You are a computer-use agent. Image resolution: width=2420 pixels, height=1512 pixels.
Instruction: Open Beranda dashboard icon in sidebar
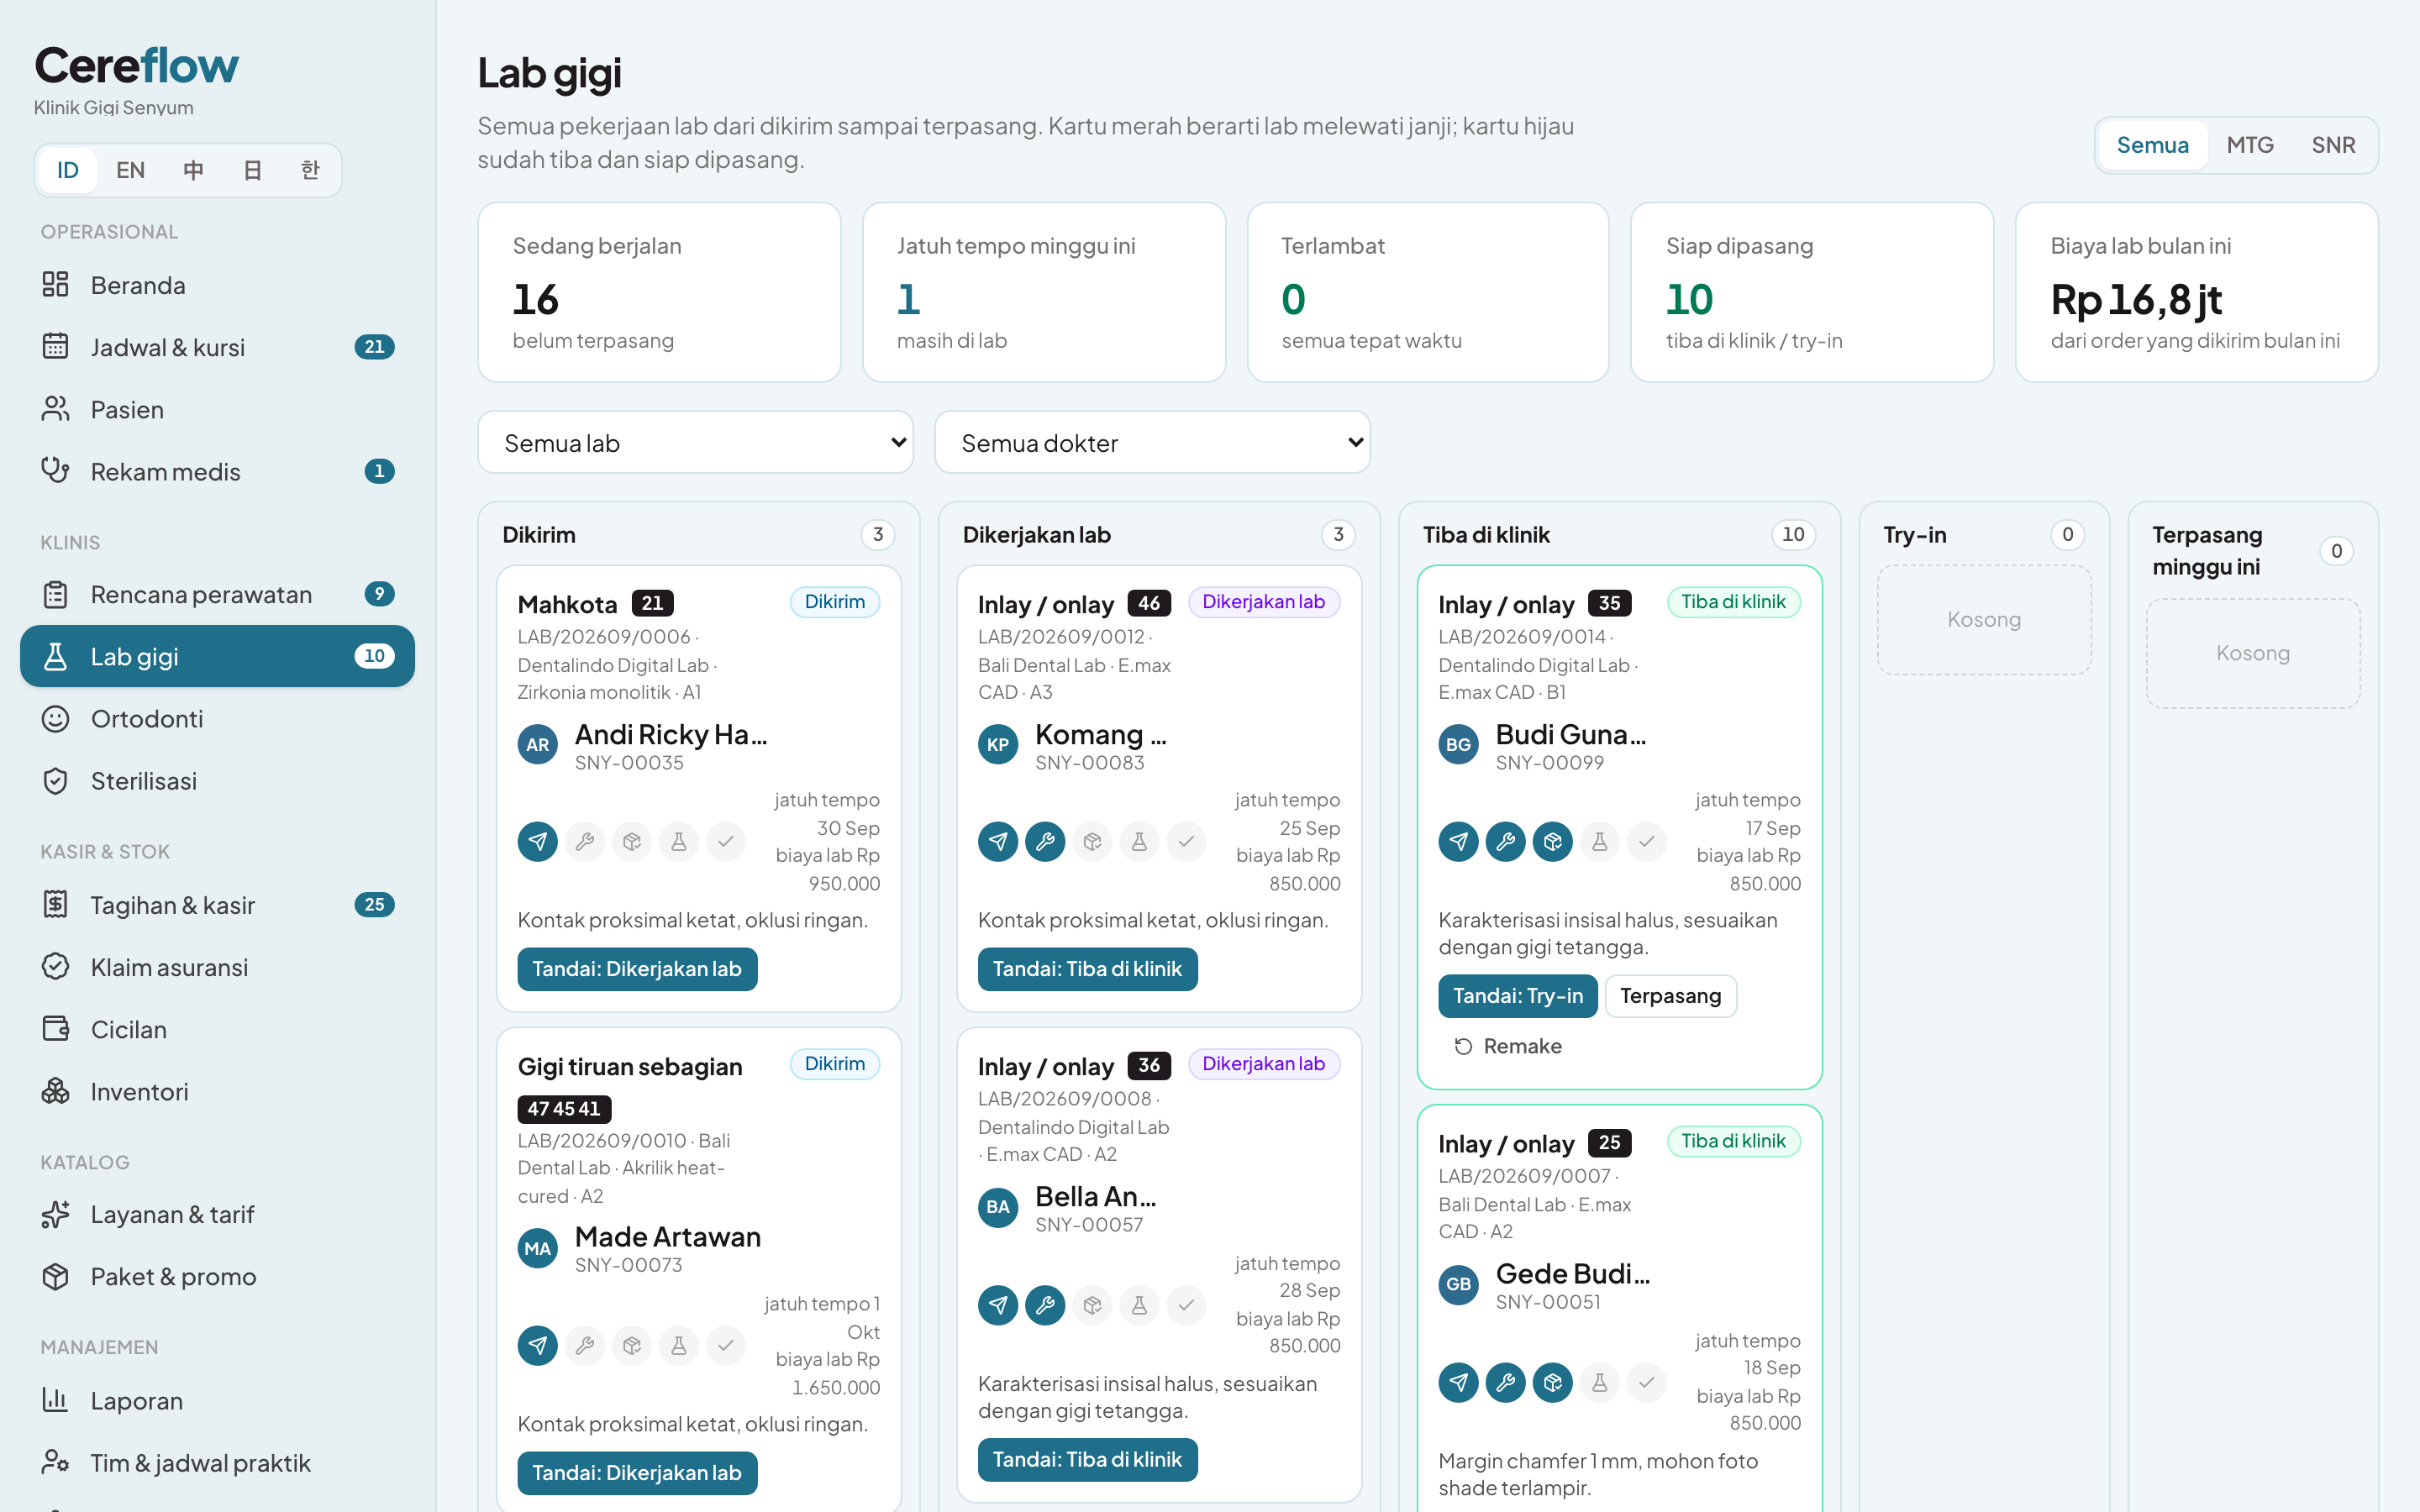pos(55,285)
